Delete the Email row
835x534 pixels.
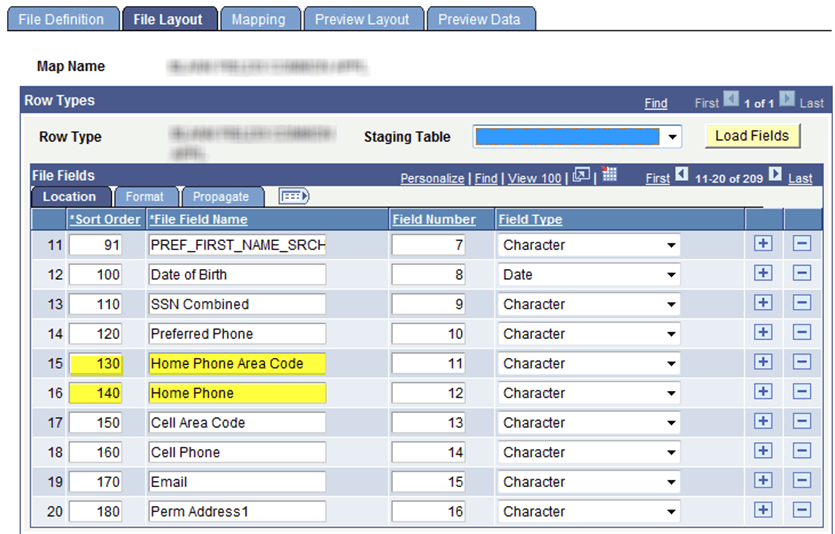coord(801,481)
